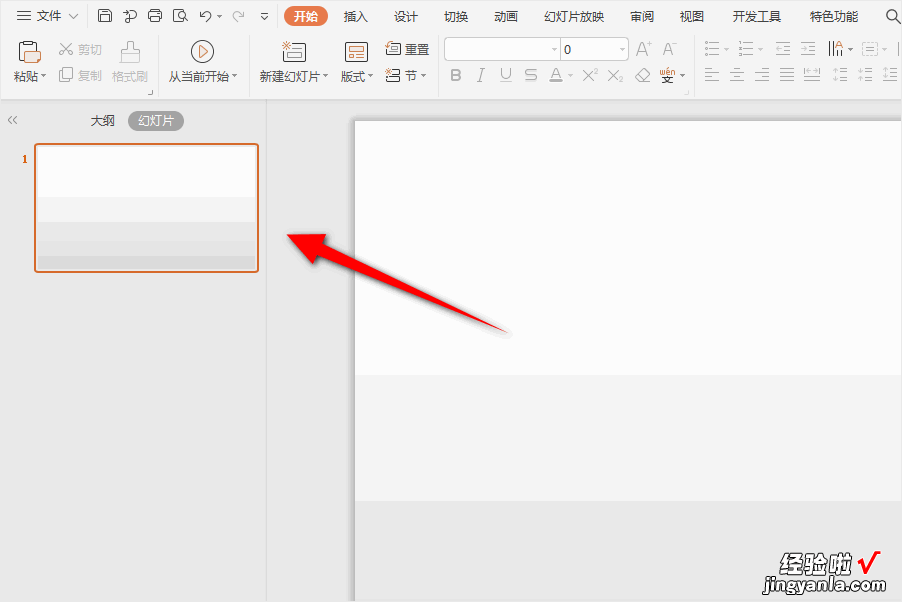902x602 pixels.
Task: Select align right paragraph option
Action: pos(762,75)
